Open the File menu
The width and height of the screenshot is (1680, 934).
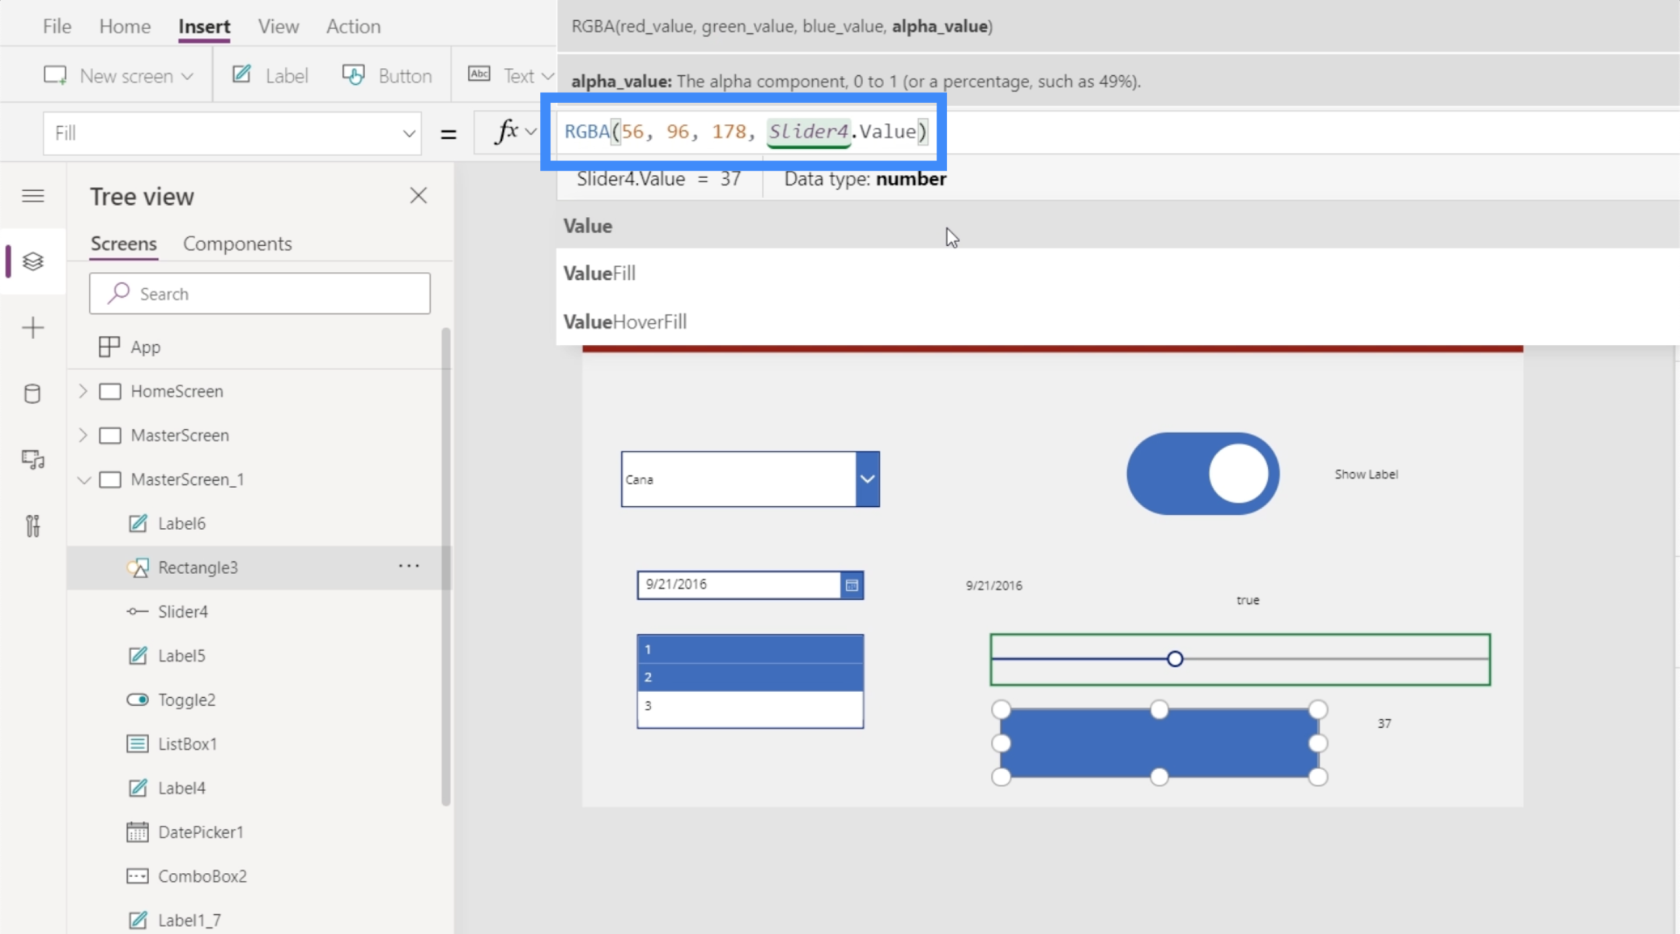click(57, 26)
